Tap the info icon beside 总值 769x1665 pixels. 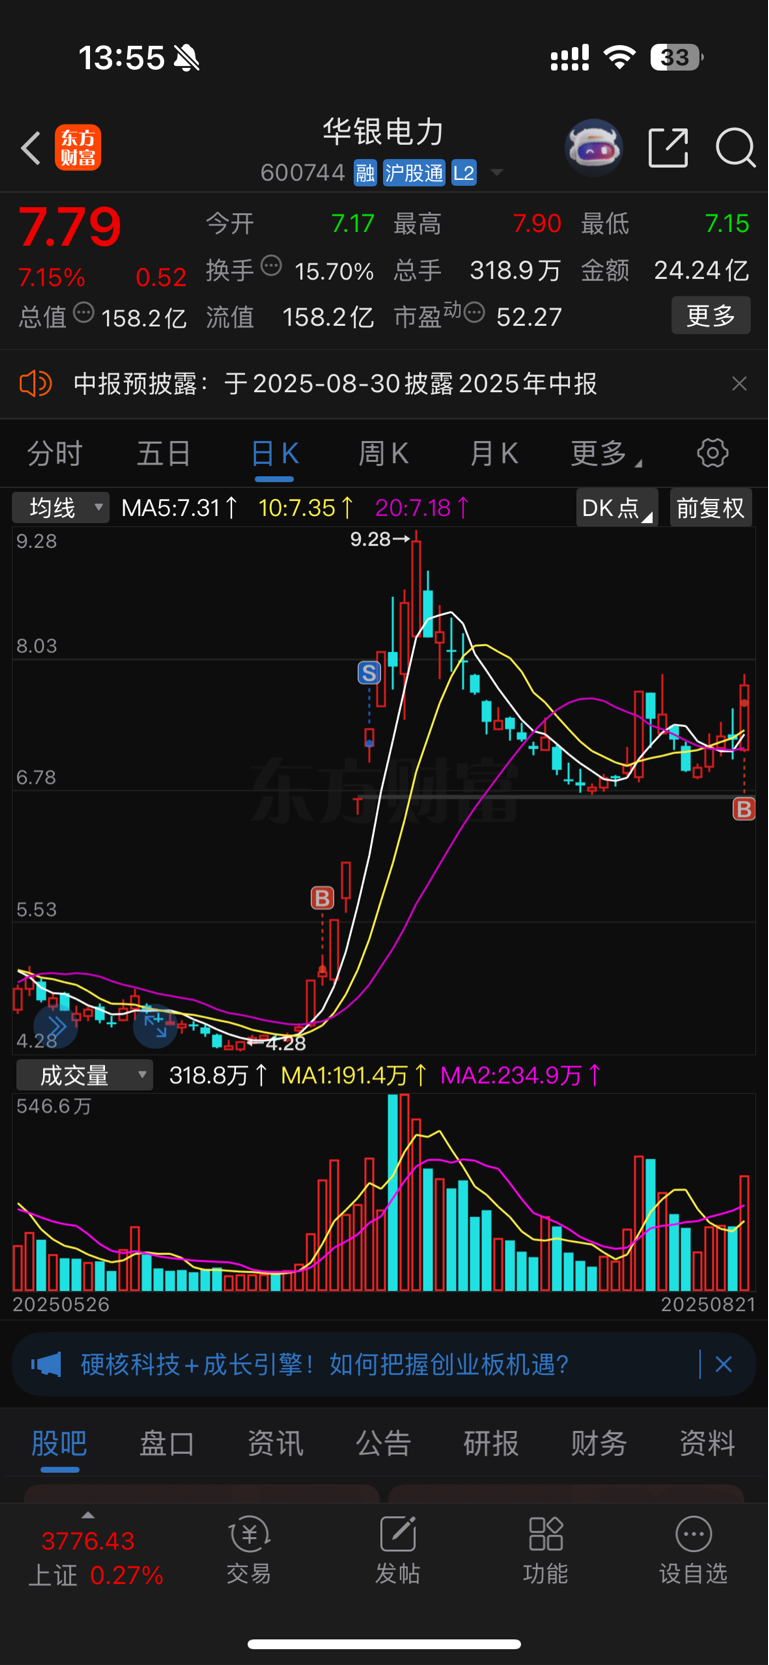[x=84, y=312]
